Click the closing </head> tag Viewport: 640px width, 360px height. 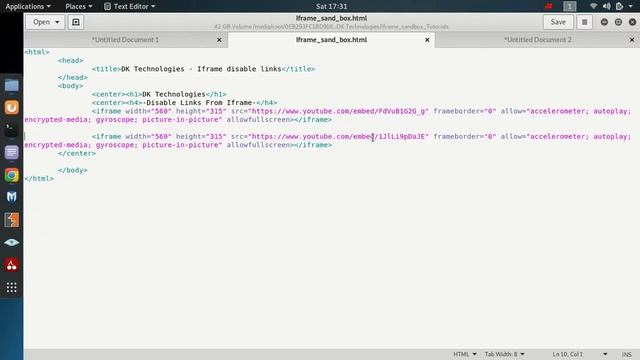(73, 78)
